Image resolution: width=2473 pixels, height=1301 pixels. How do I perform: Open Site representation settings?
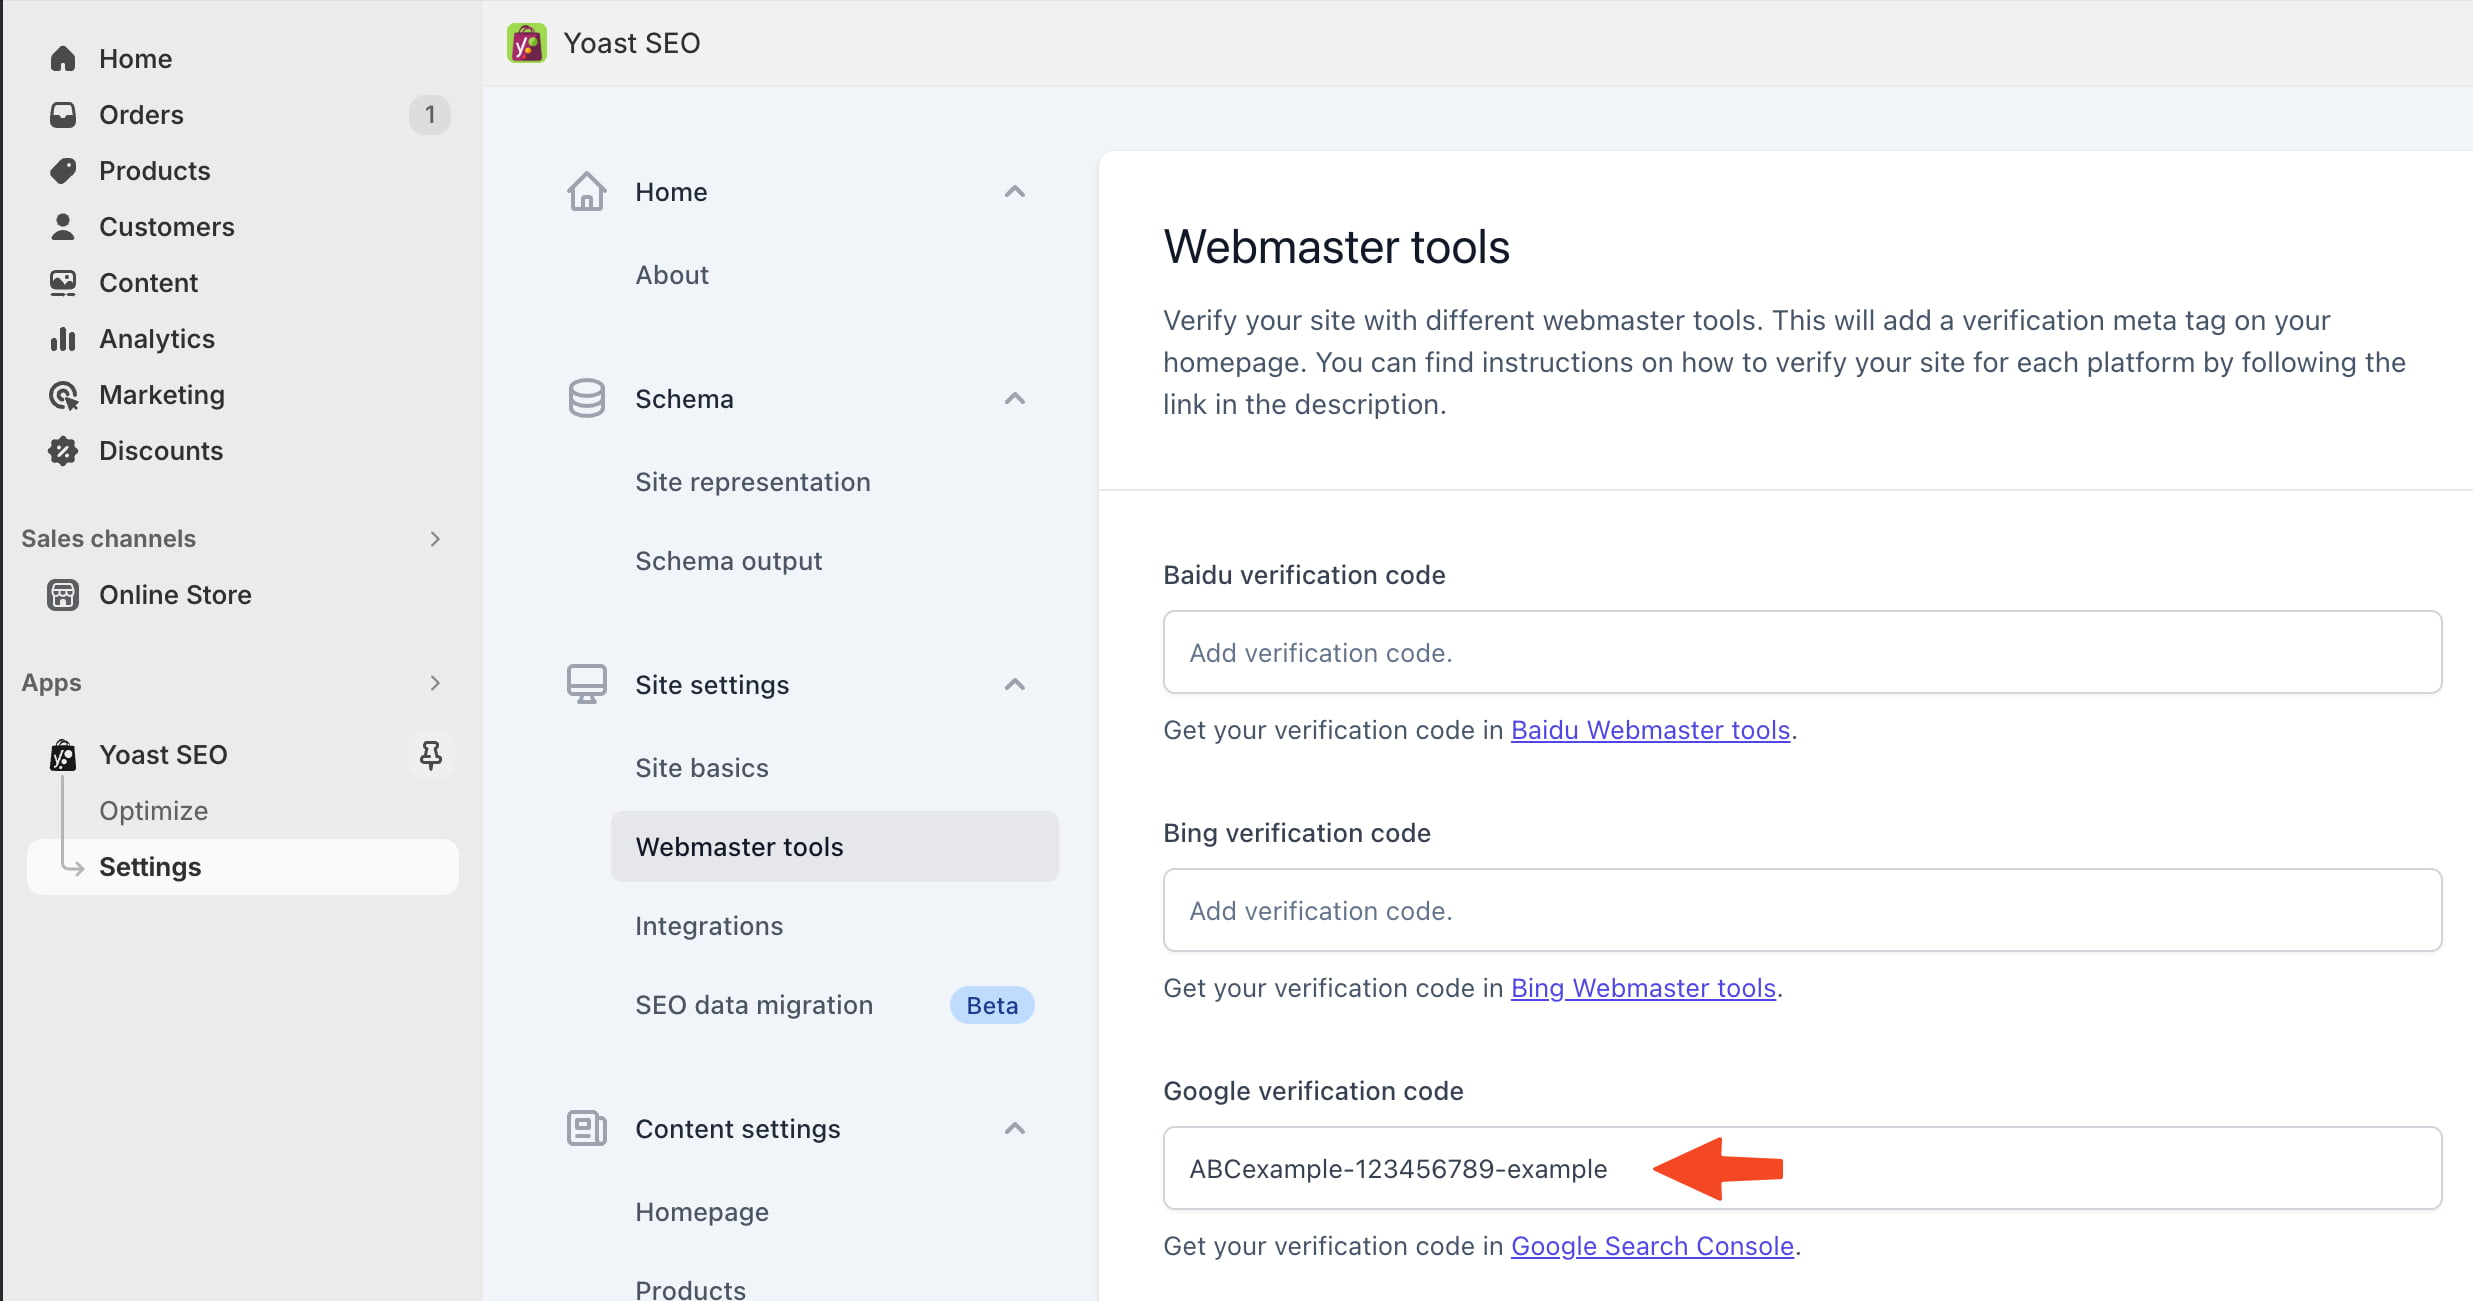click(753, 482)
